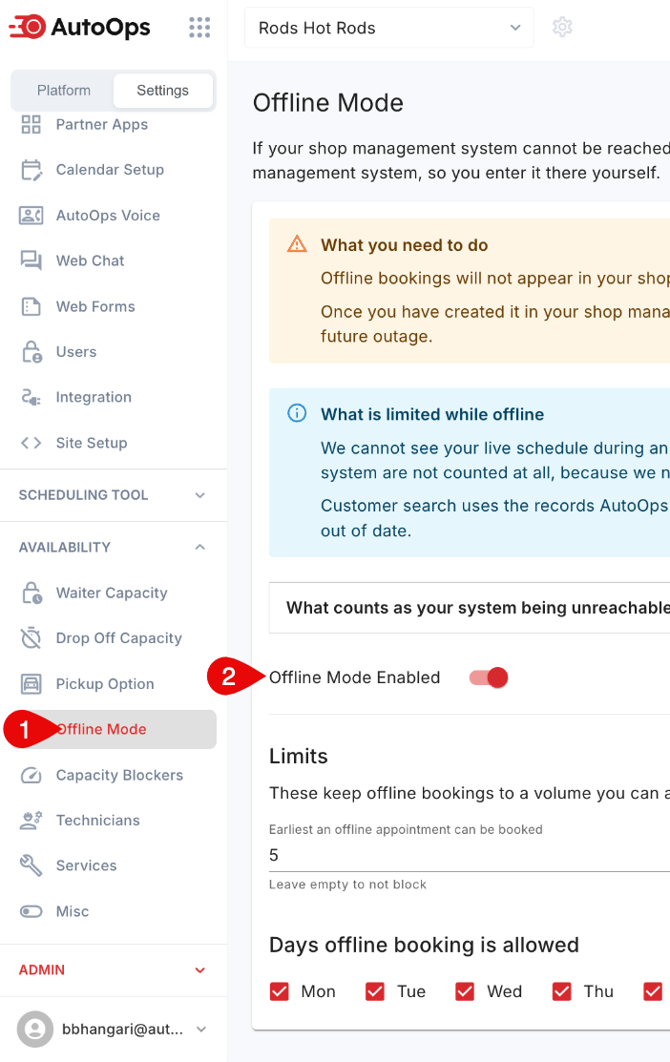The width and height of the screenshot is (670, 1062).
Task: Click the Days offline booking is allowed heading
Action: [424, 945]
